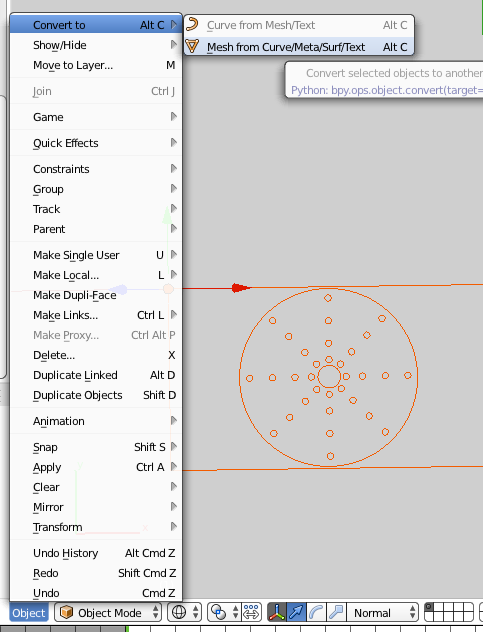Image resolution: width=483 pixels, height=632 pixels.
Task: Enable the scale manipulator mode
Action: 335,613
